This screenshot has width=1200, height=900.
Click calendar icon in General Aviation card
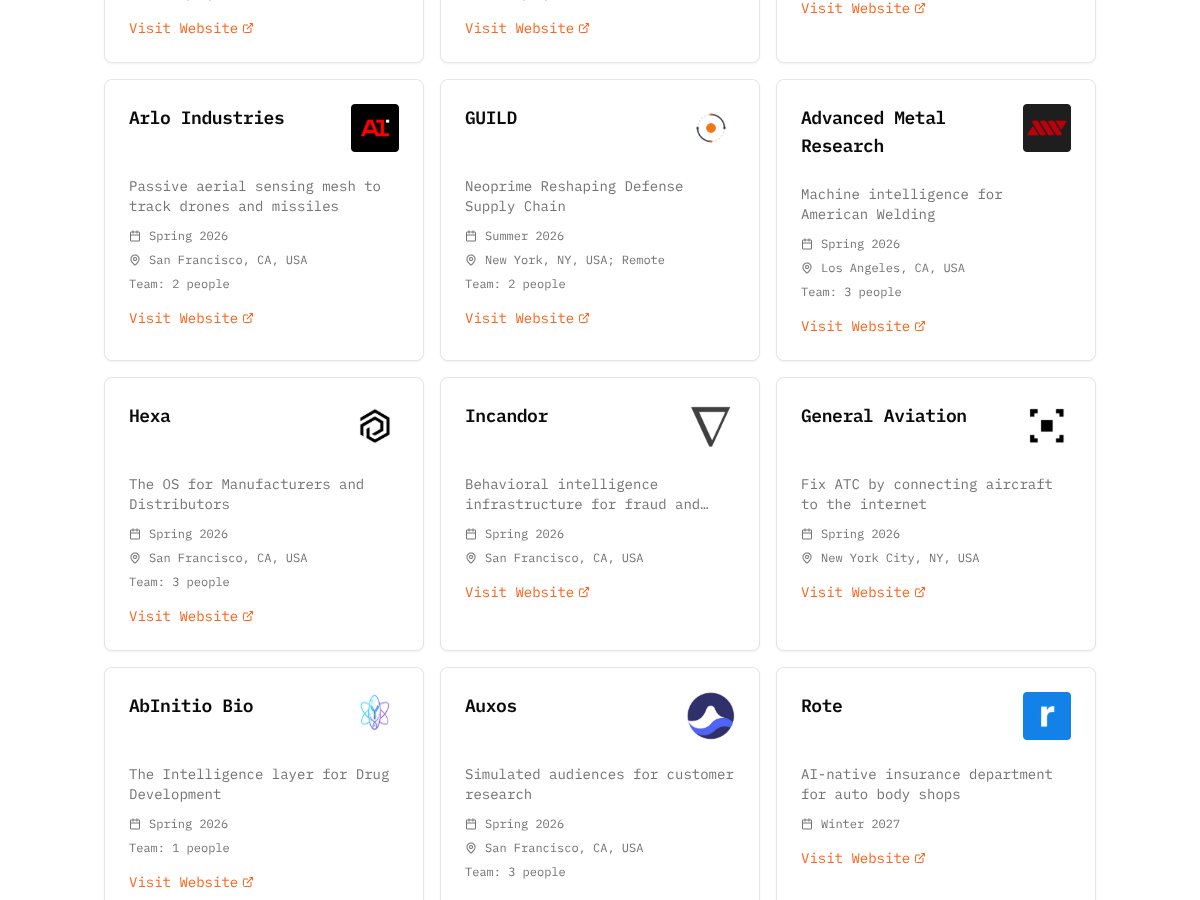[807, 534]
